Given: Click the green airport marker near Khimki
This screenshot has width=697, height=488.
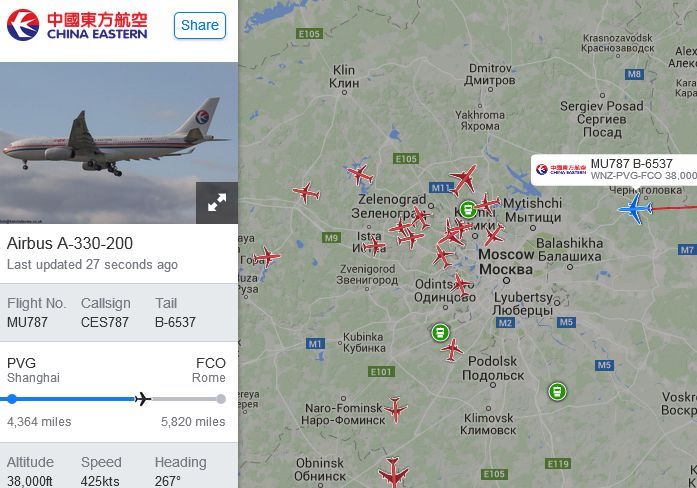Looking at the screenshot, I should (x=467, y=209).
